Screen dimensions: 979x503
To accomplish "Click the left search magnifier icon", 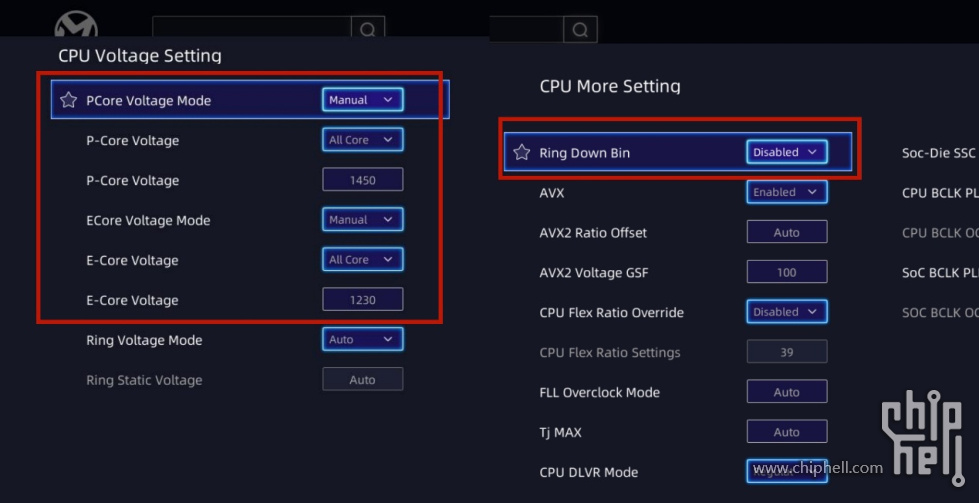I will pos(368,29).
